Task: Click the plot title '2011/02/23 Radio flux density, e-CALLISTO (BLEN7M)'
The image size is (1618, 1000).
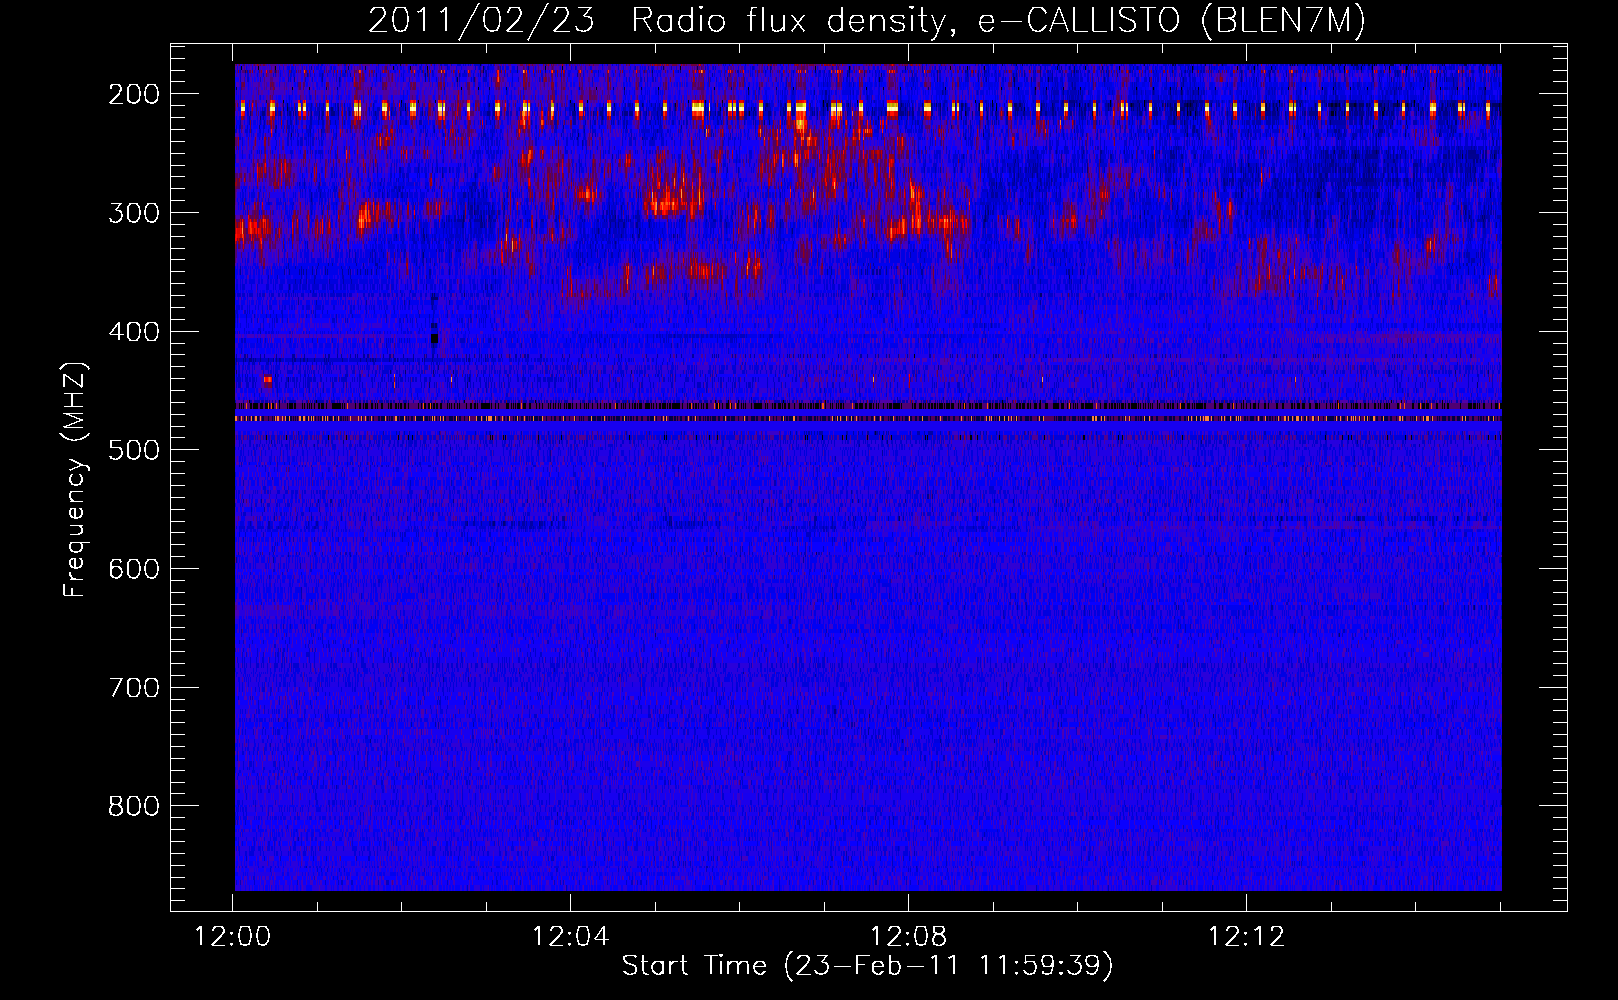Action: tap(867, 21)
